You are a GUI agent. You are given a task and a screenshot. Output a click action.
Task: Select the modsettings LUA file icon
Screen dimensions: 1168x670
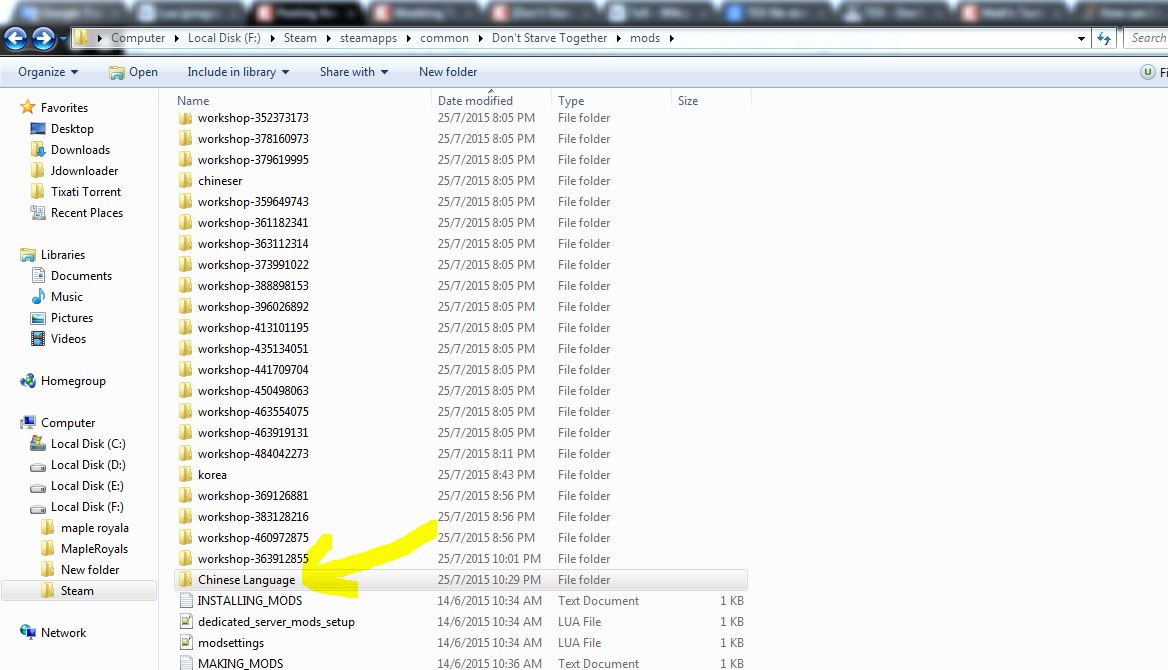186,643
